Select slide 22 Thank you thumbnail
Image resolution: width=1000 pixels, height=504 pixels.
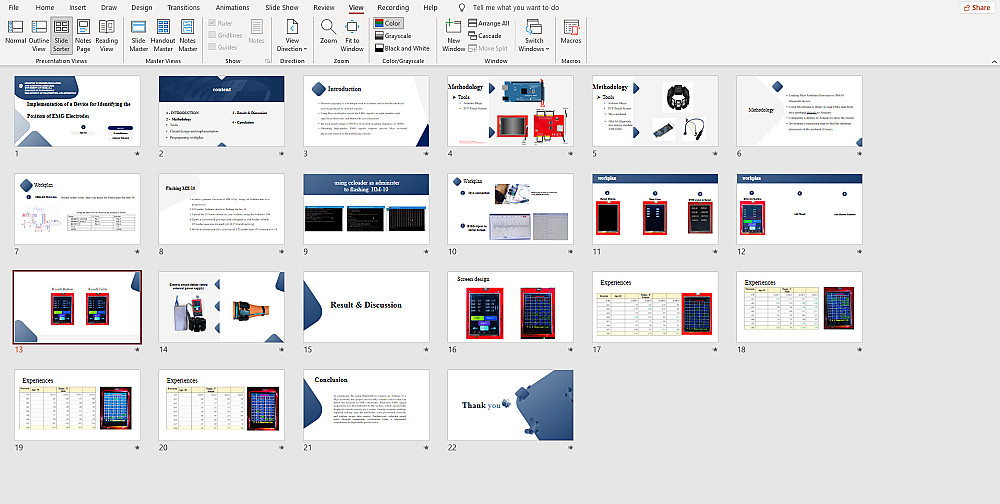click(510, 405)
